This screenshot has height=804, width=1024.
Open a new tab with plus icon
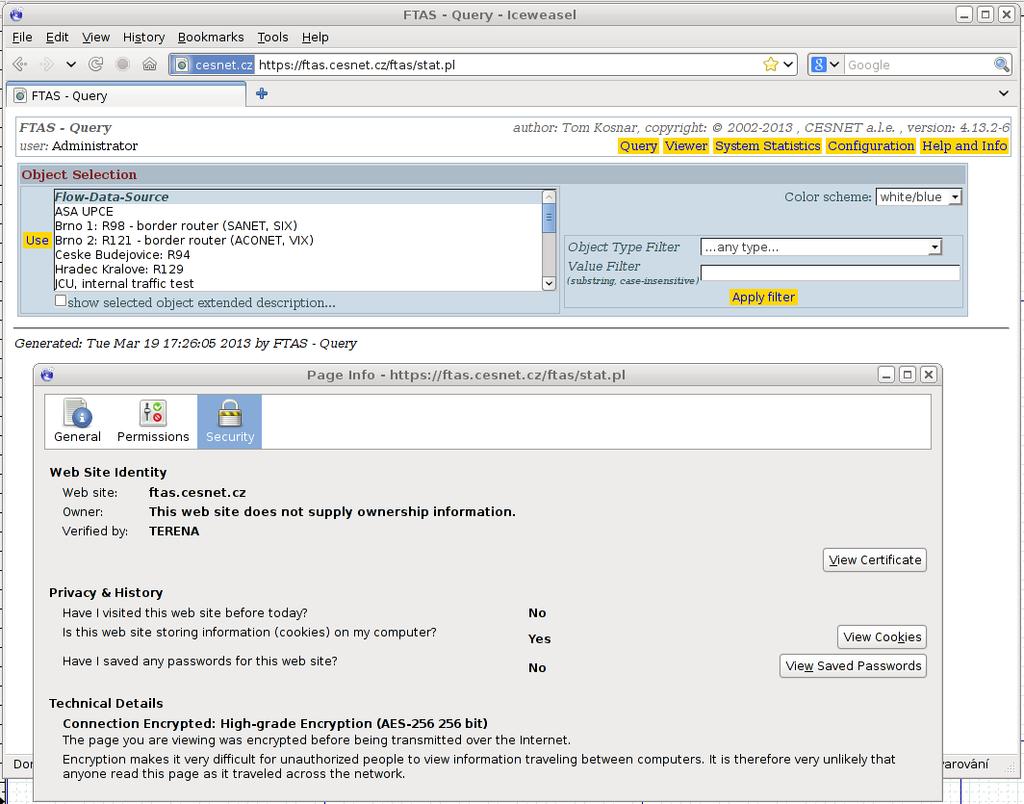262,93
